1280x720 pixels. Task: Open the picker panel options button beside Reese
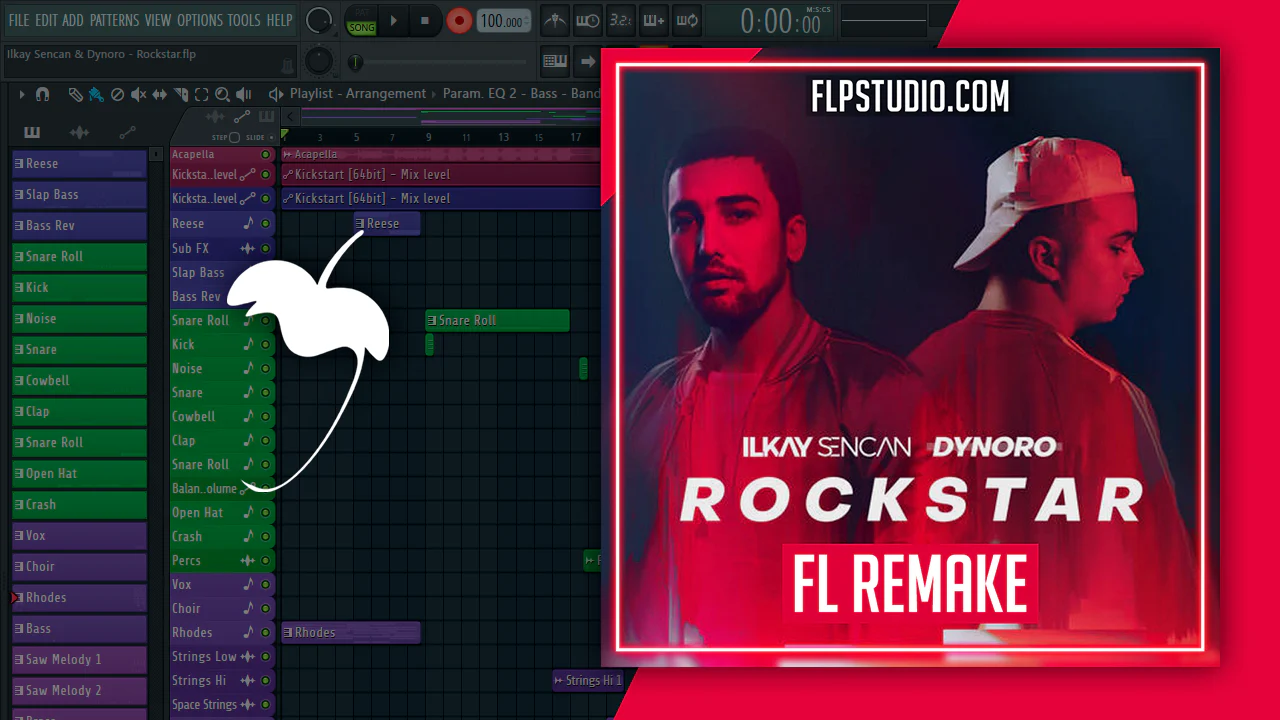(x=156, y=154)
